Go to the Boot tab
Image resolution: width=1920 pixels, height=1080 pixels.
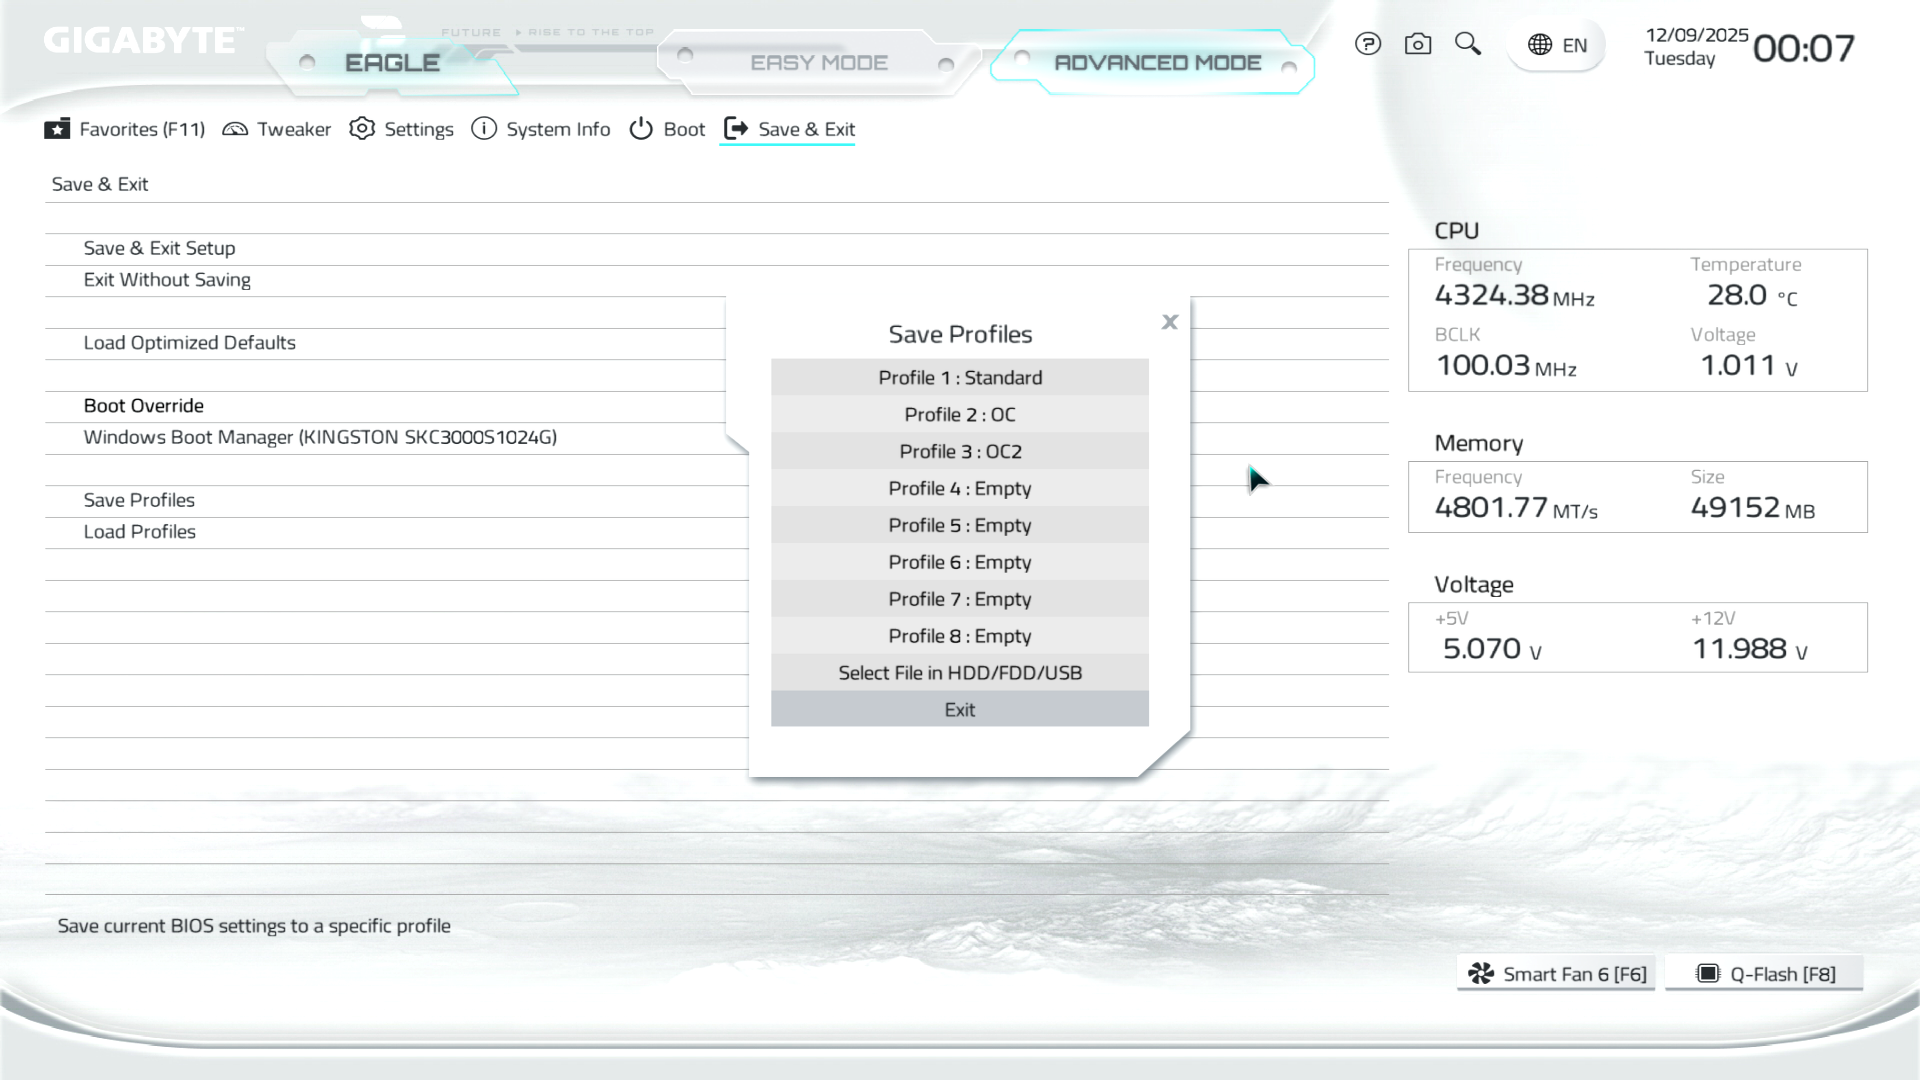coord(667,129)
